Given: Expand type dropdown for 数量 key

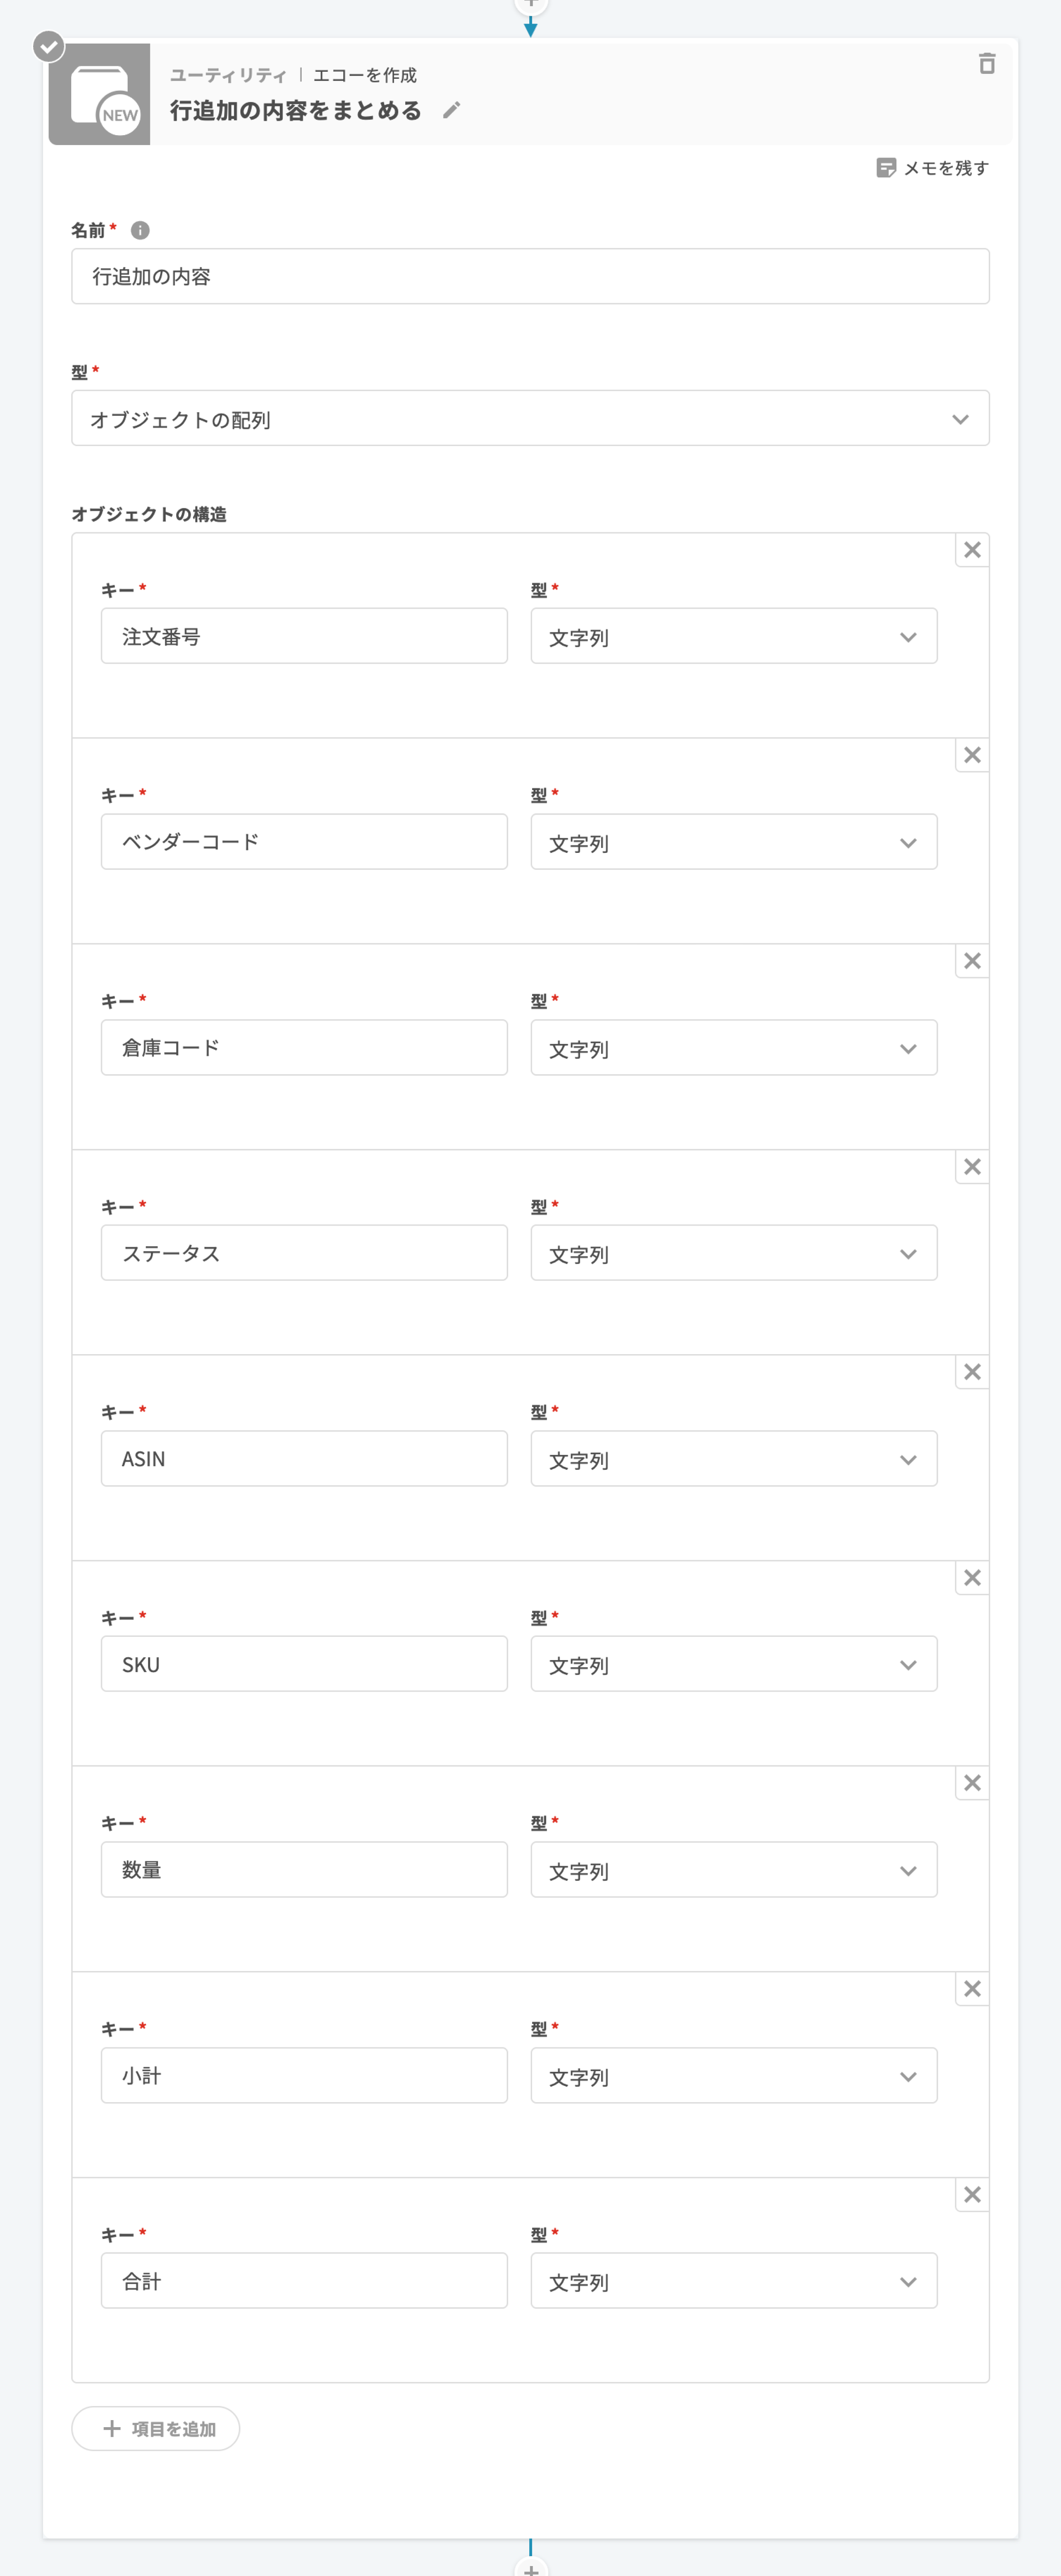Looking at the screenshot, I should point(733,1870).
